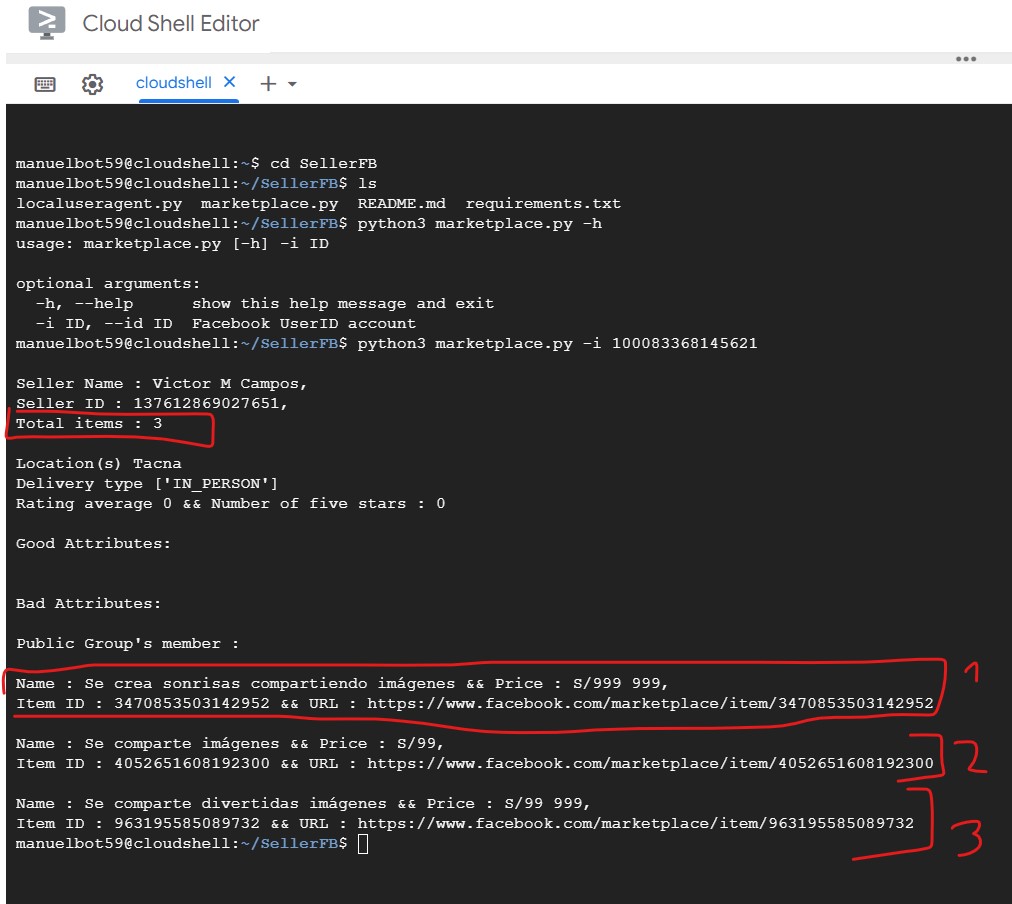Click the 'Location(s) Tacna' line
This screenshot has height=904, width=1012.
pos(99,463)
